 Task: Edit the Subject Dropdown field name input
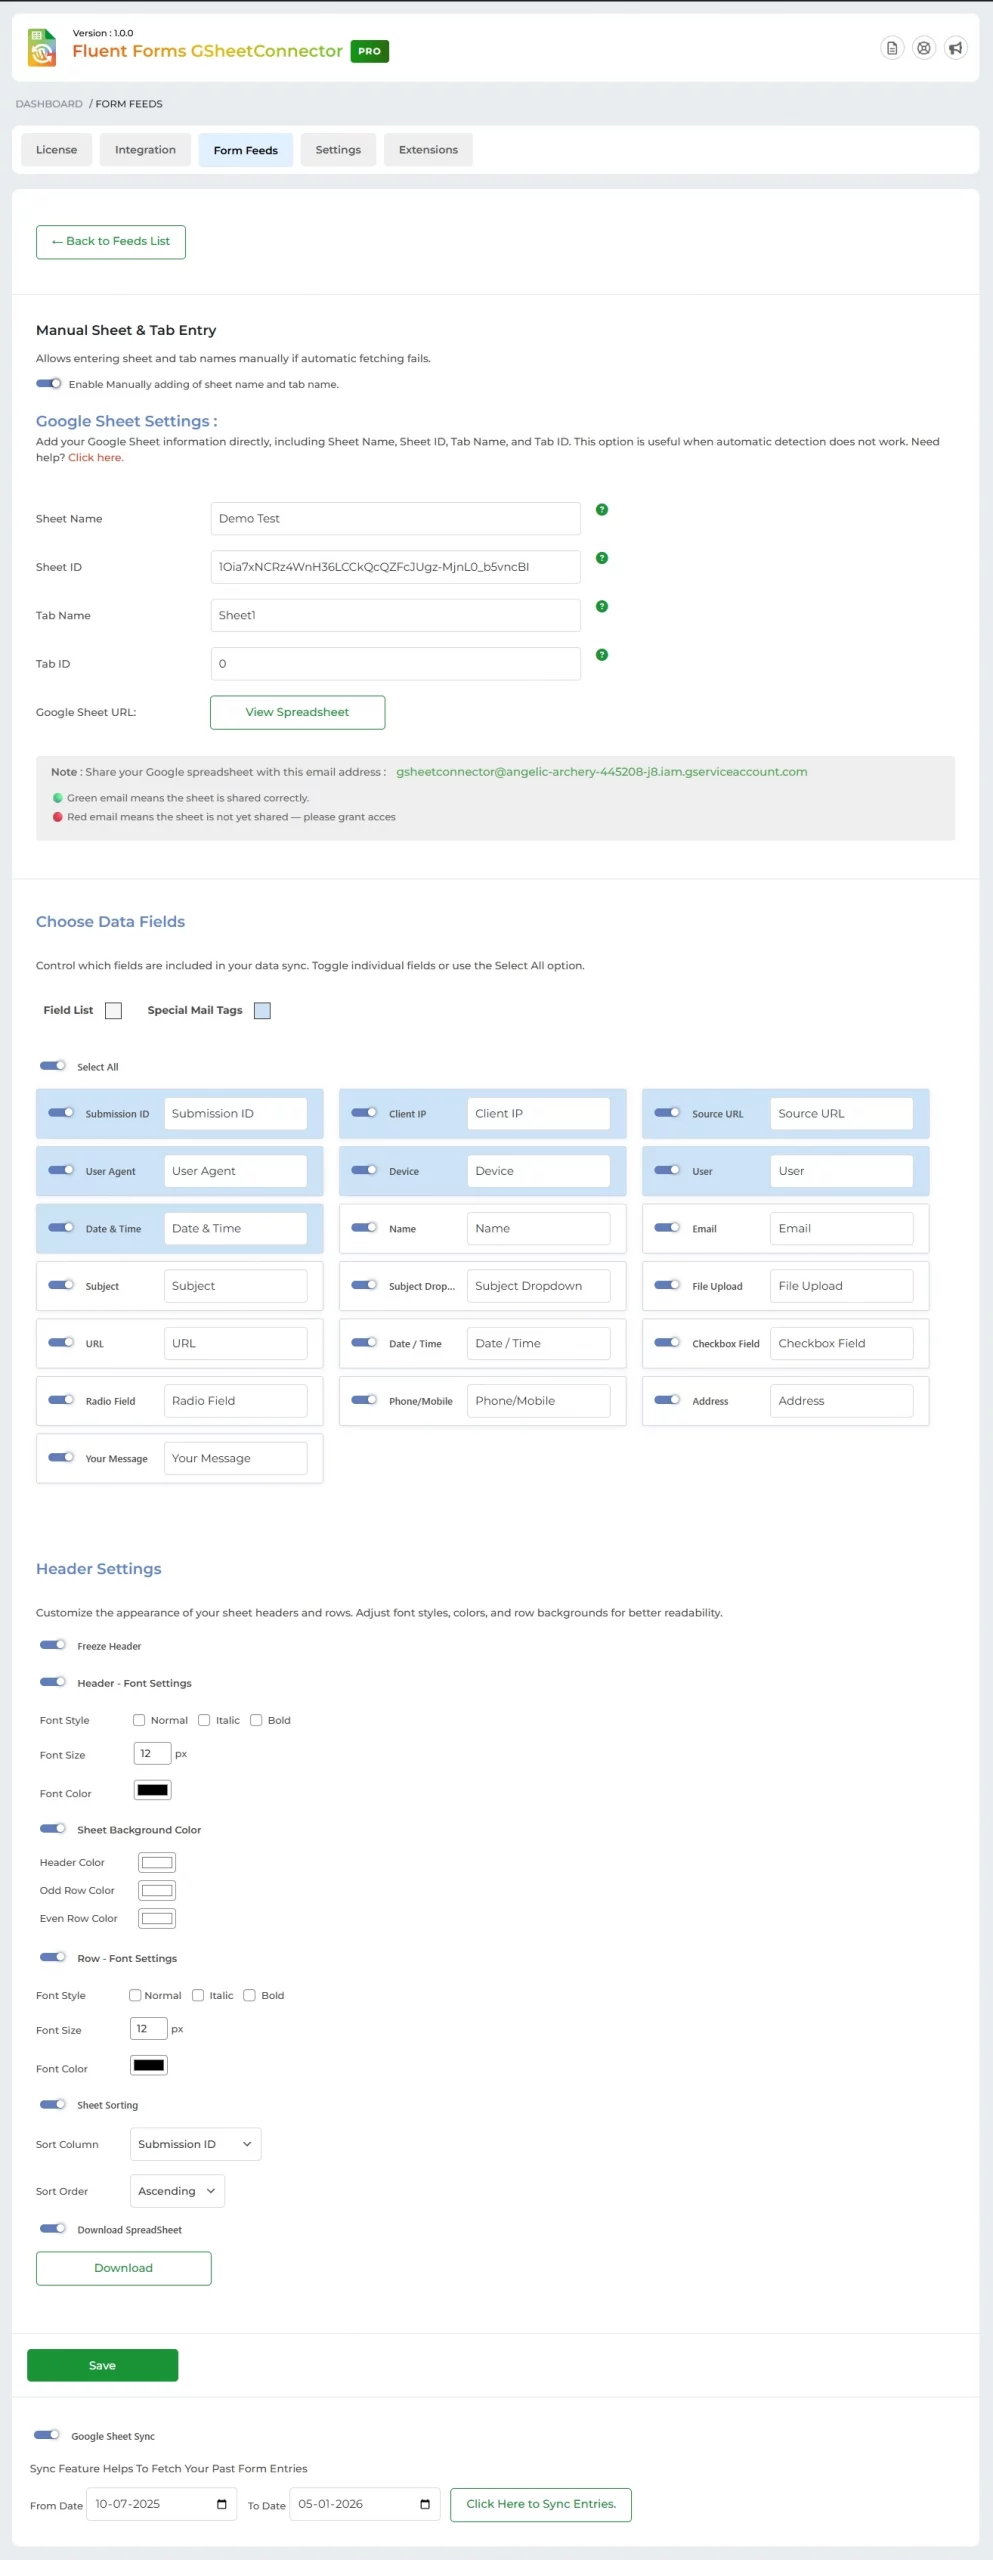click(538, 1286)
